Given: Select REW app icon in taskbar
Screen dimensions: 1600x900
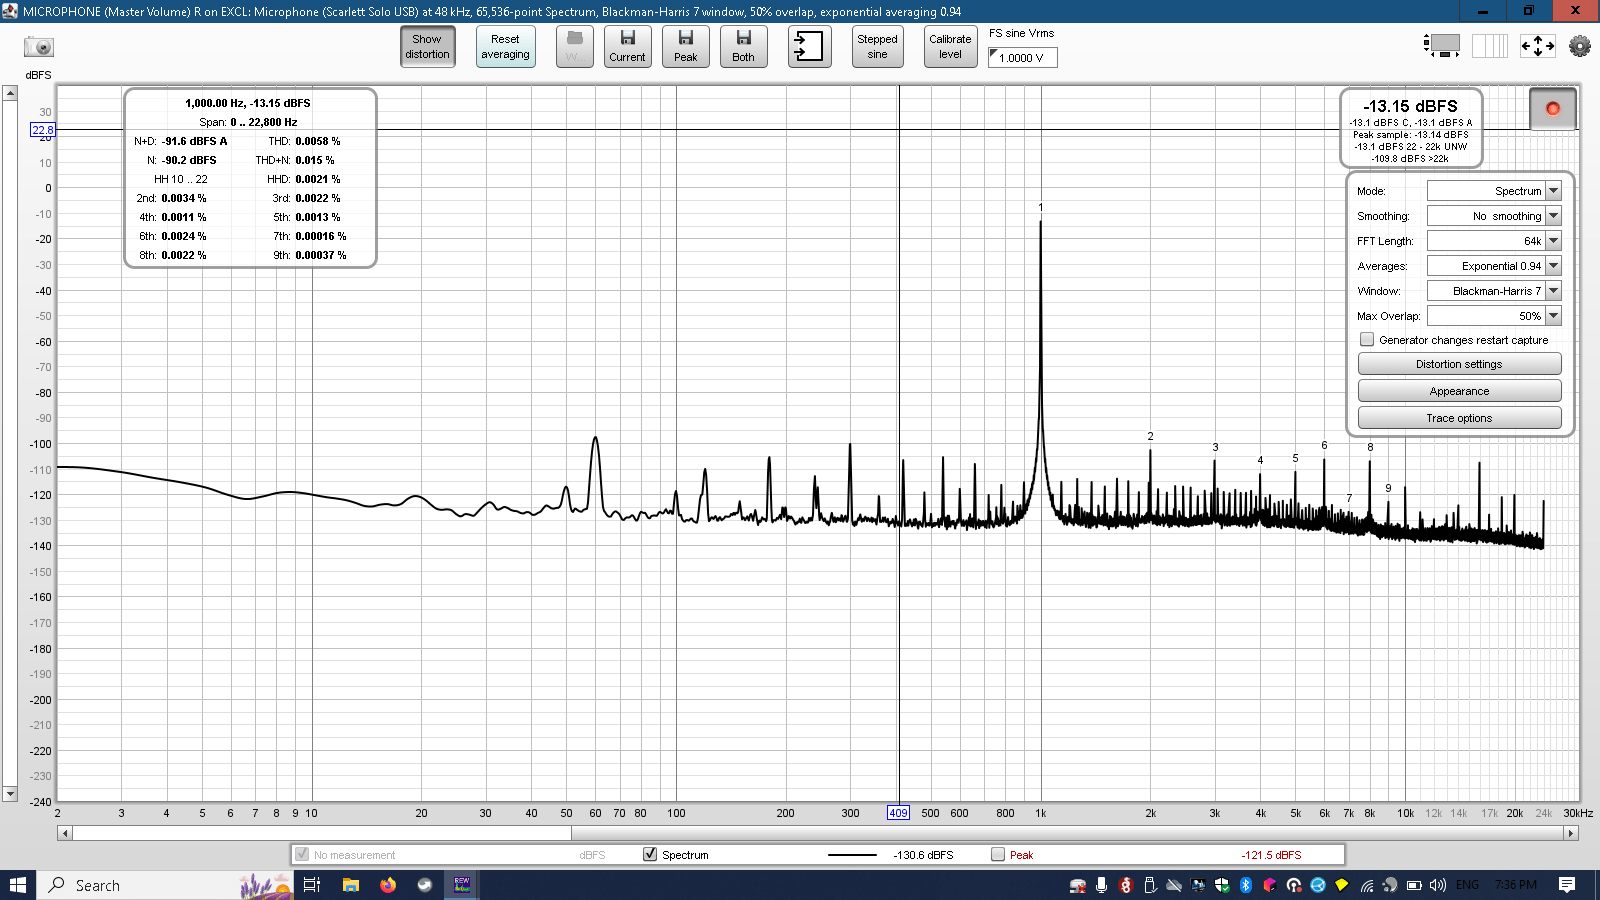Looking at the screenshot, I should click(x=462, y=885).
